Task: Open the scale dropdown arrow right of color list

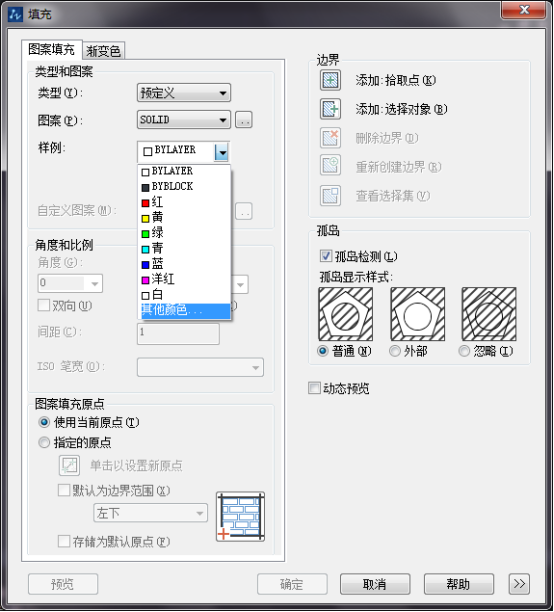Action: click(240, 284)
